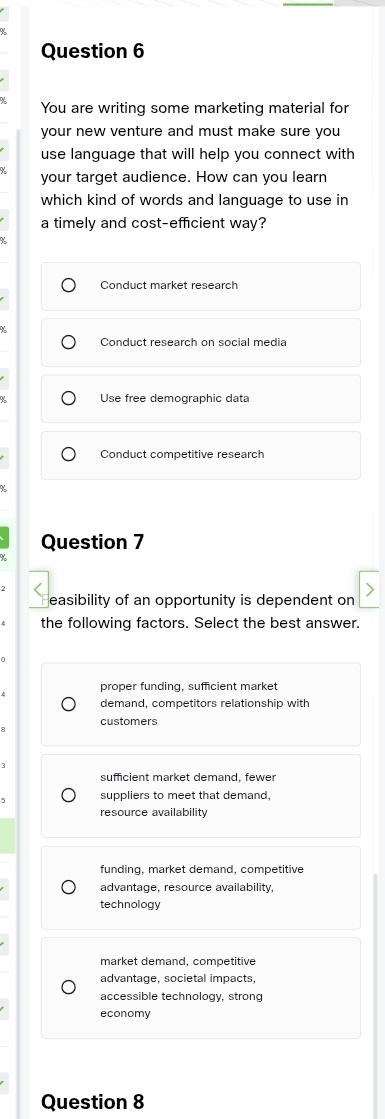
Task: Advance with the right chevron arrow
Action: pos(369,589)
